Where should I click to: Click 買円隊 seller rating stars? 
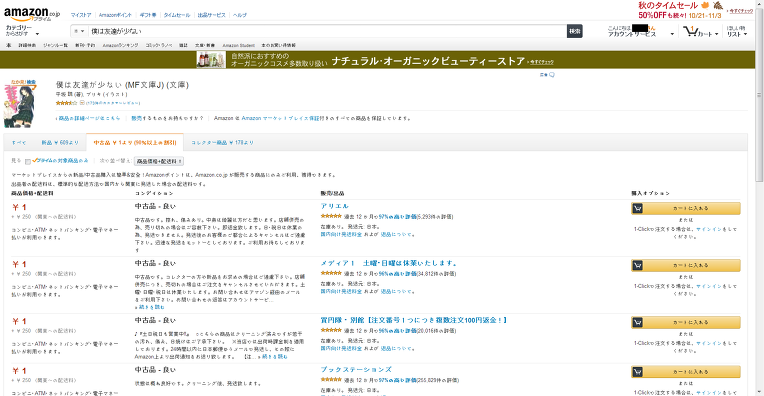(331, 330)
